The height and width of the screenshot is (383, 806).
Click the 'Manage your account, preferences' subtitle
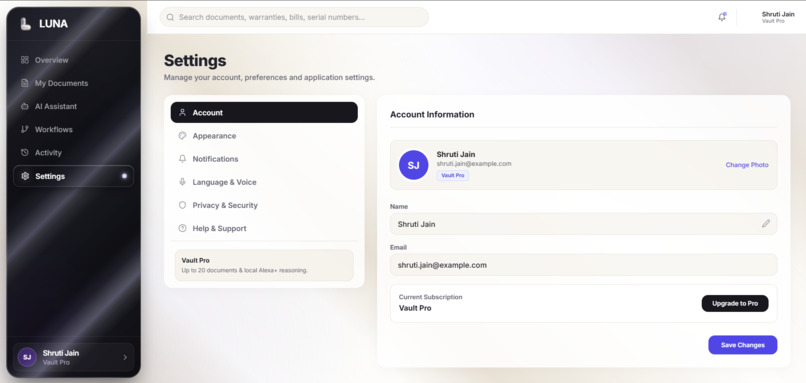click(269, 78)
